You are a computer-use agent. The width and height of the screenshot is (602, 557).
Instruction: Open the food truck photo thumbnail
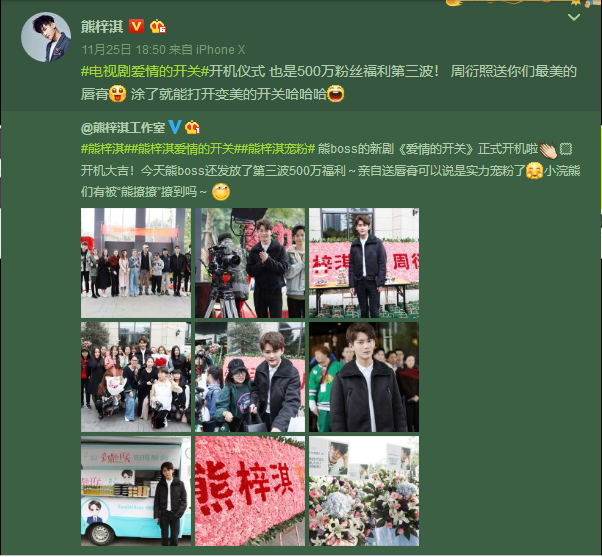136,491
